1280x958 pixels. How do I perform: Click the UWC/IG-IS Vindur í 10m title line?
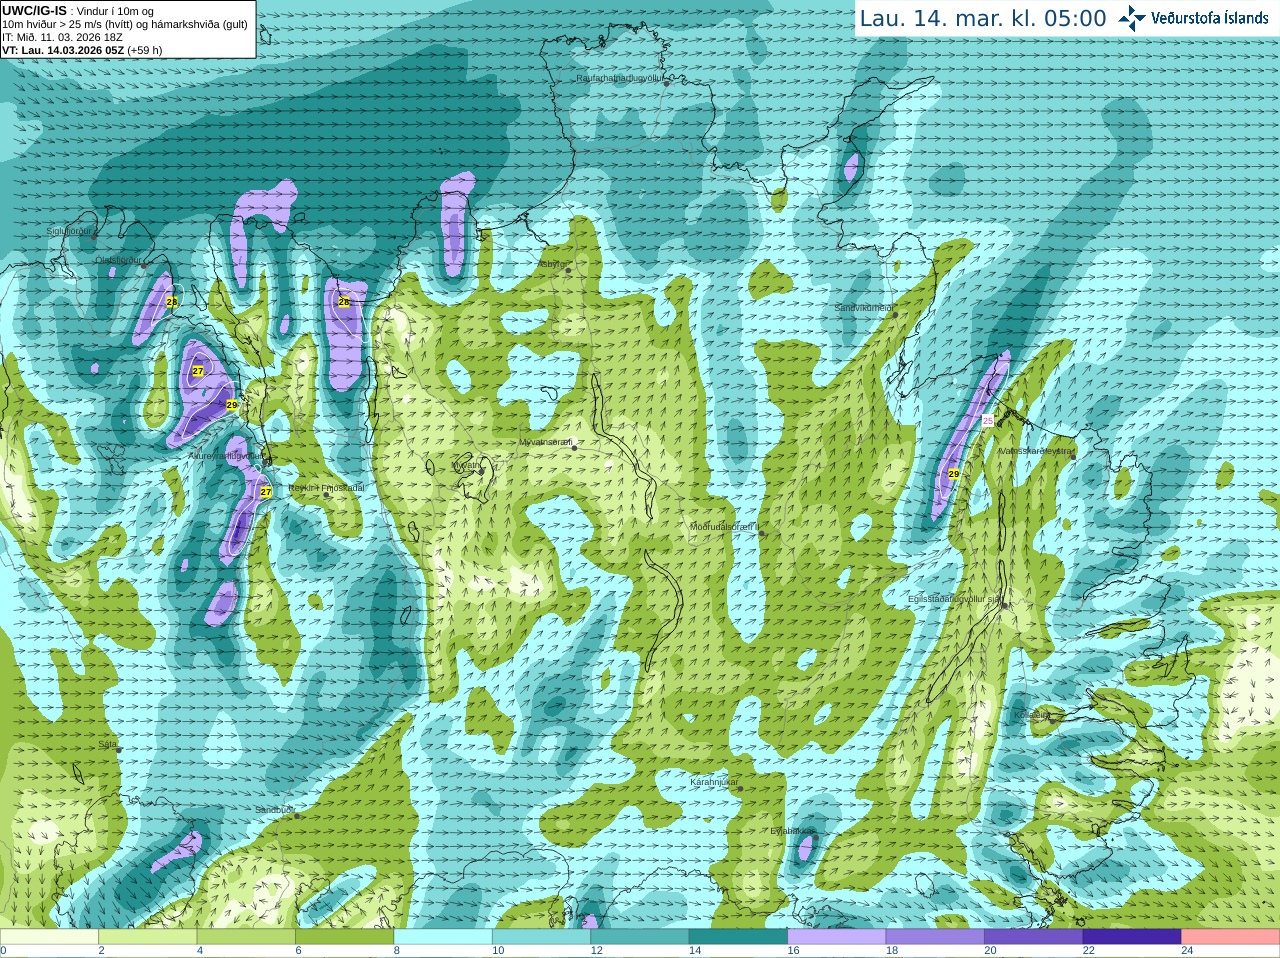pos(78,11)
